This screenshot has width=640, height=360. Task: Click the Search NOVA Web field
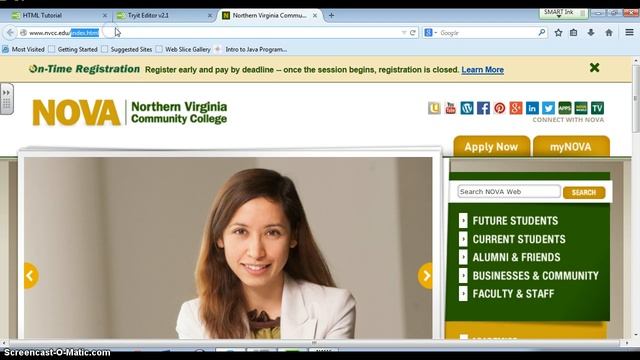[509, 191]
